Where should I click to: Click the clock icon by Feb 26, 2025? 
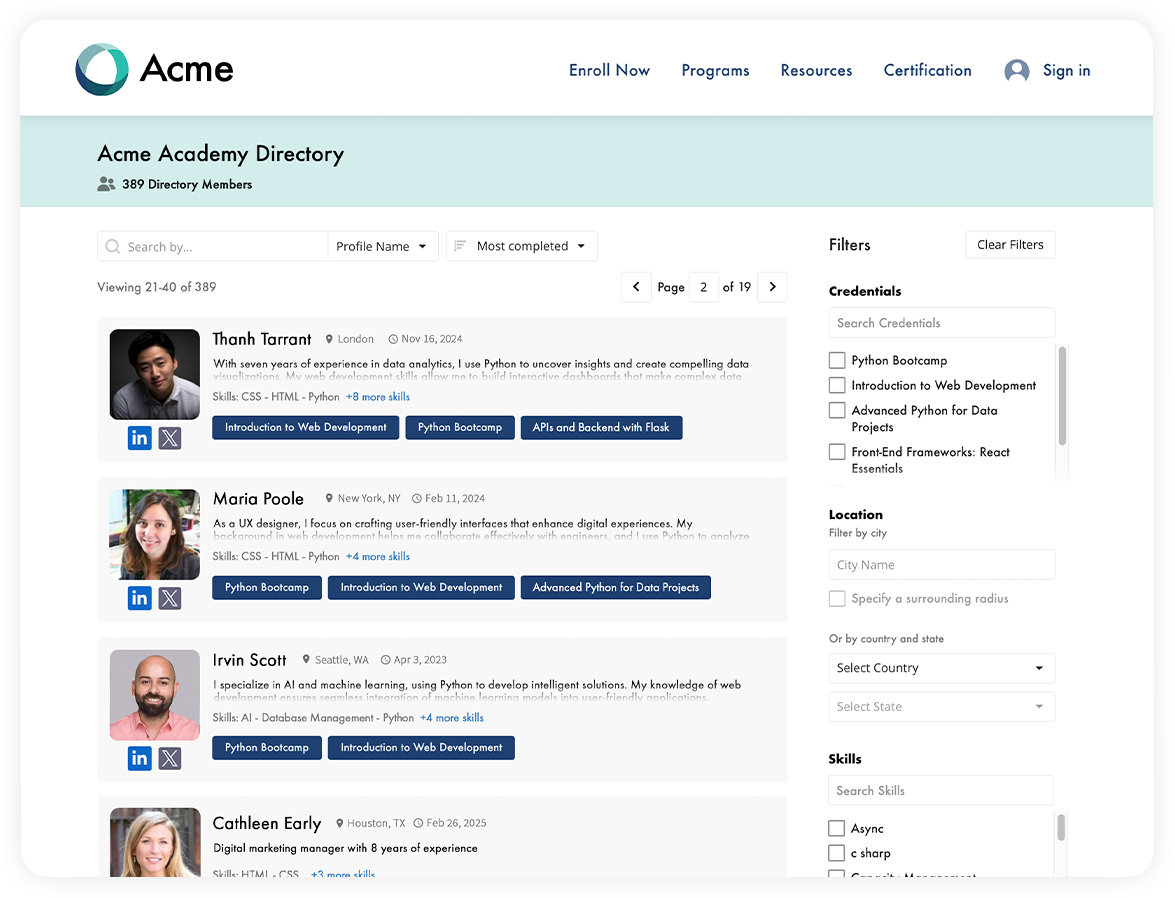tap(418, 823)
